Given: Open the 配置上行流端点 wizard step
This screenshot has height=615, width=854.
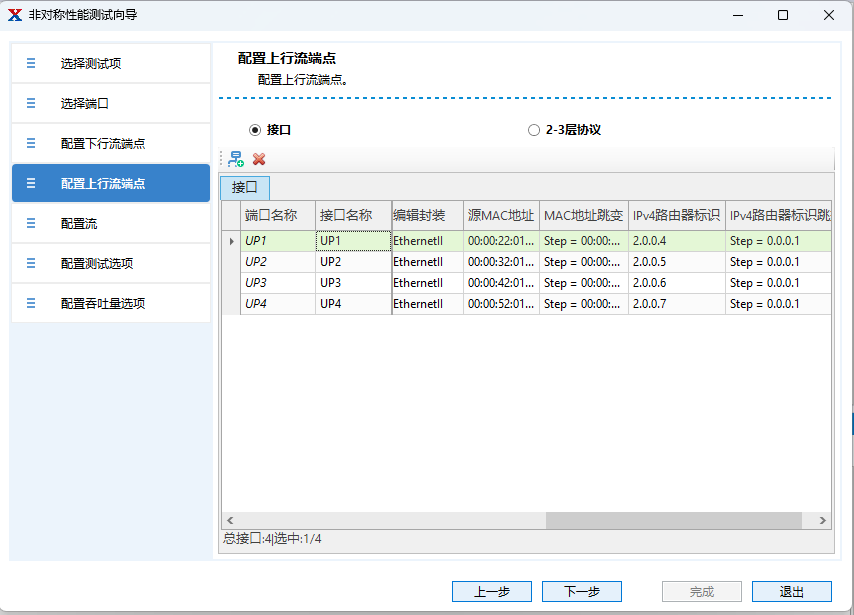Looking at the screenshot, I should [111, 183].
